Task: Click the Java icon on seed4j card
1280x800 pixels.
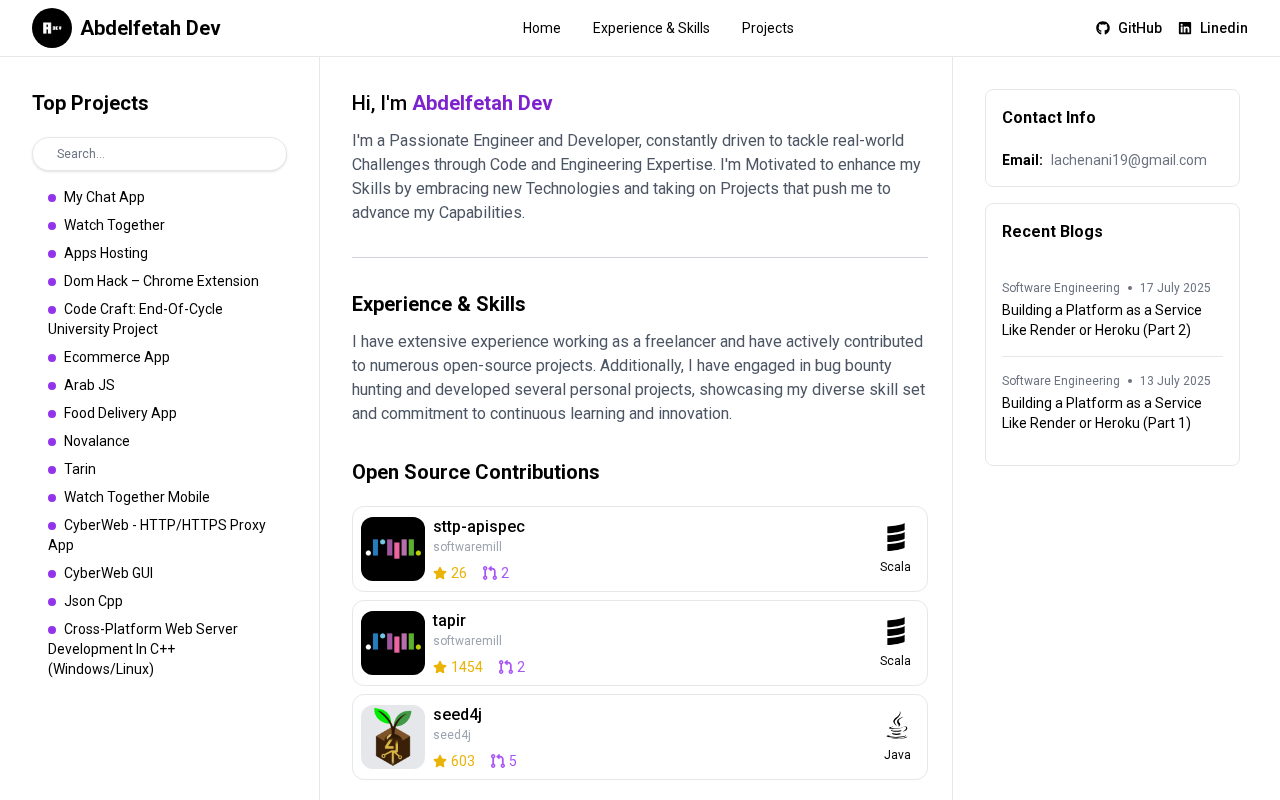Action: (x=897, y=726)
